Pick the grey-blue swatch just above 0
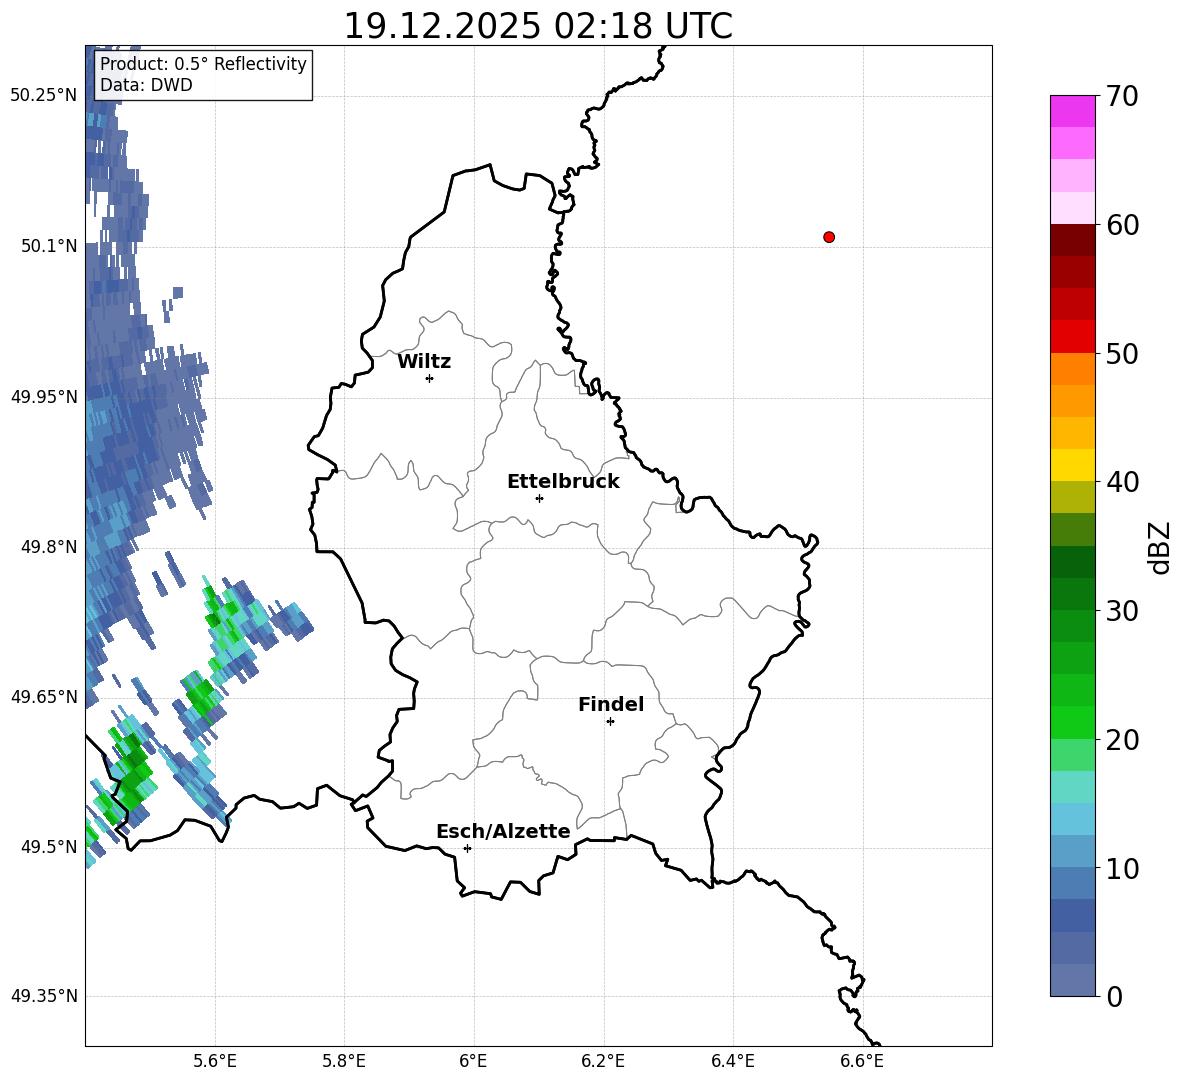Image resolution: width=1184 pixels, height=1081 pixels. 1072,980
